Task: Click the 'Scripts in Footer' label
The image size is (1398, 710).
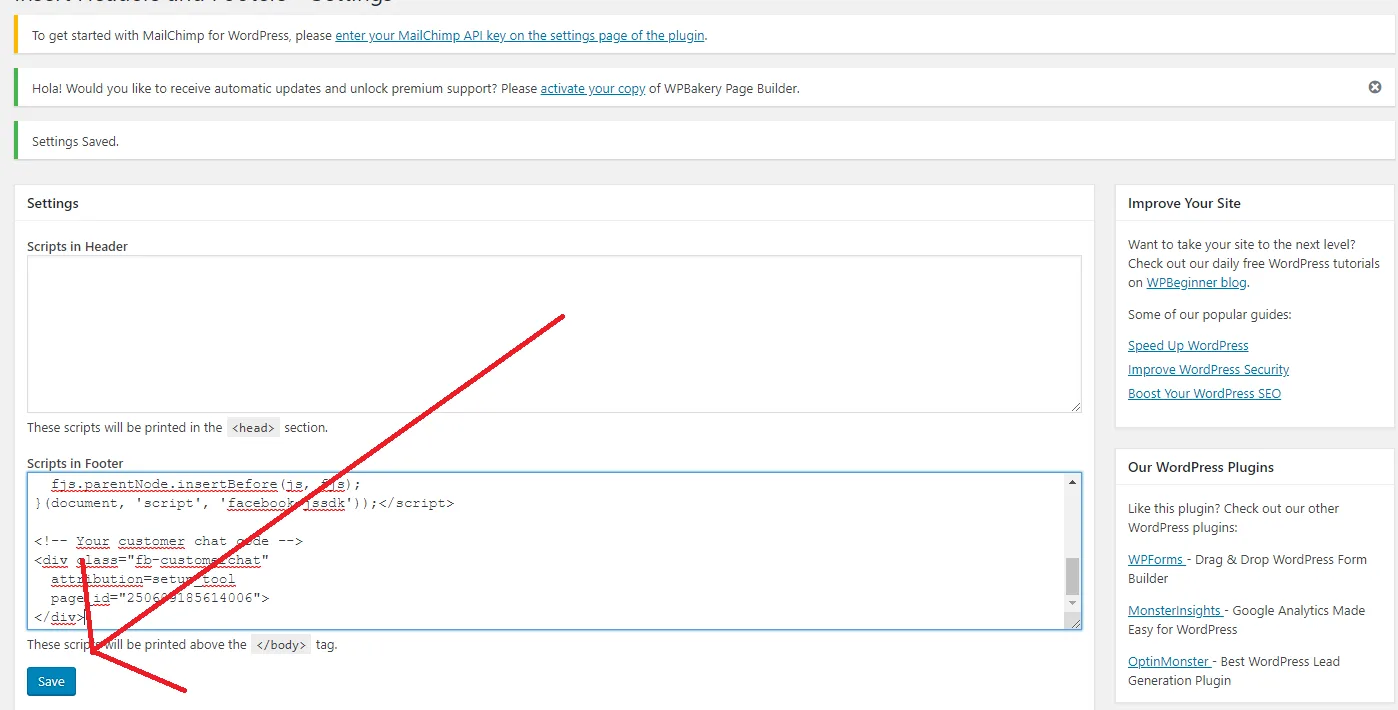Action: [75, 463]
